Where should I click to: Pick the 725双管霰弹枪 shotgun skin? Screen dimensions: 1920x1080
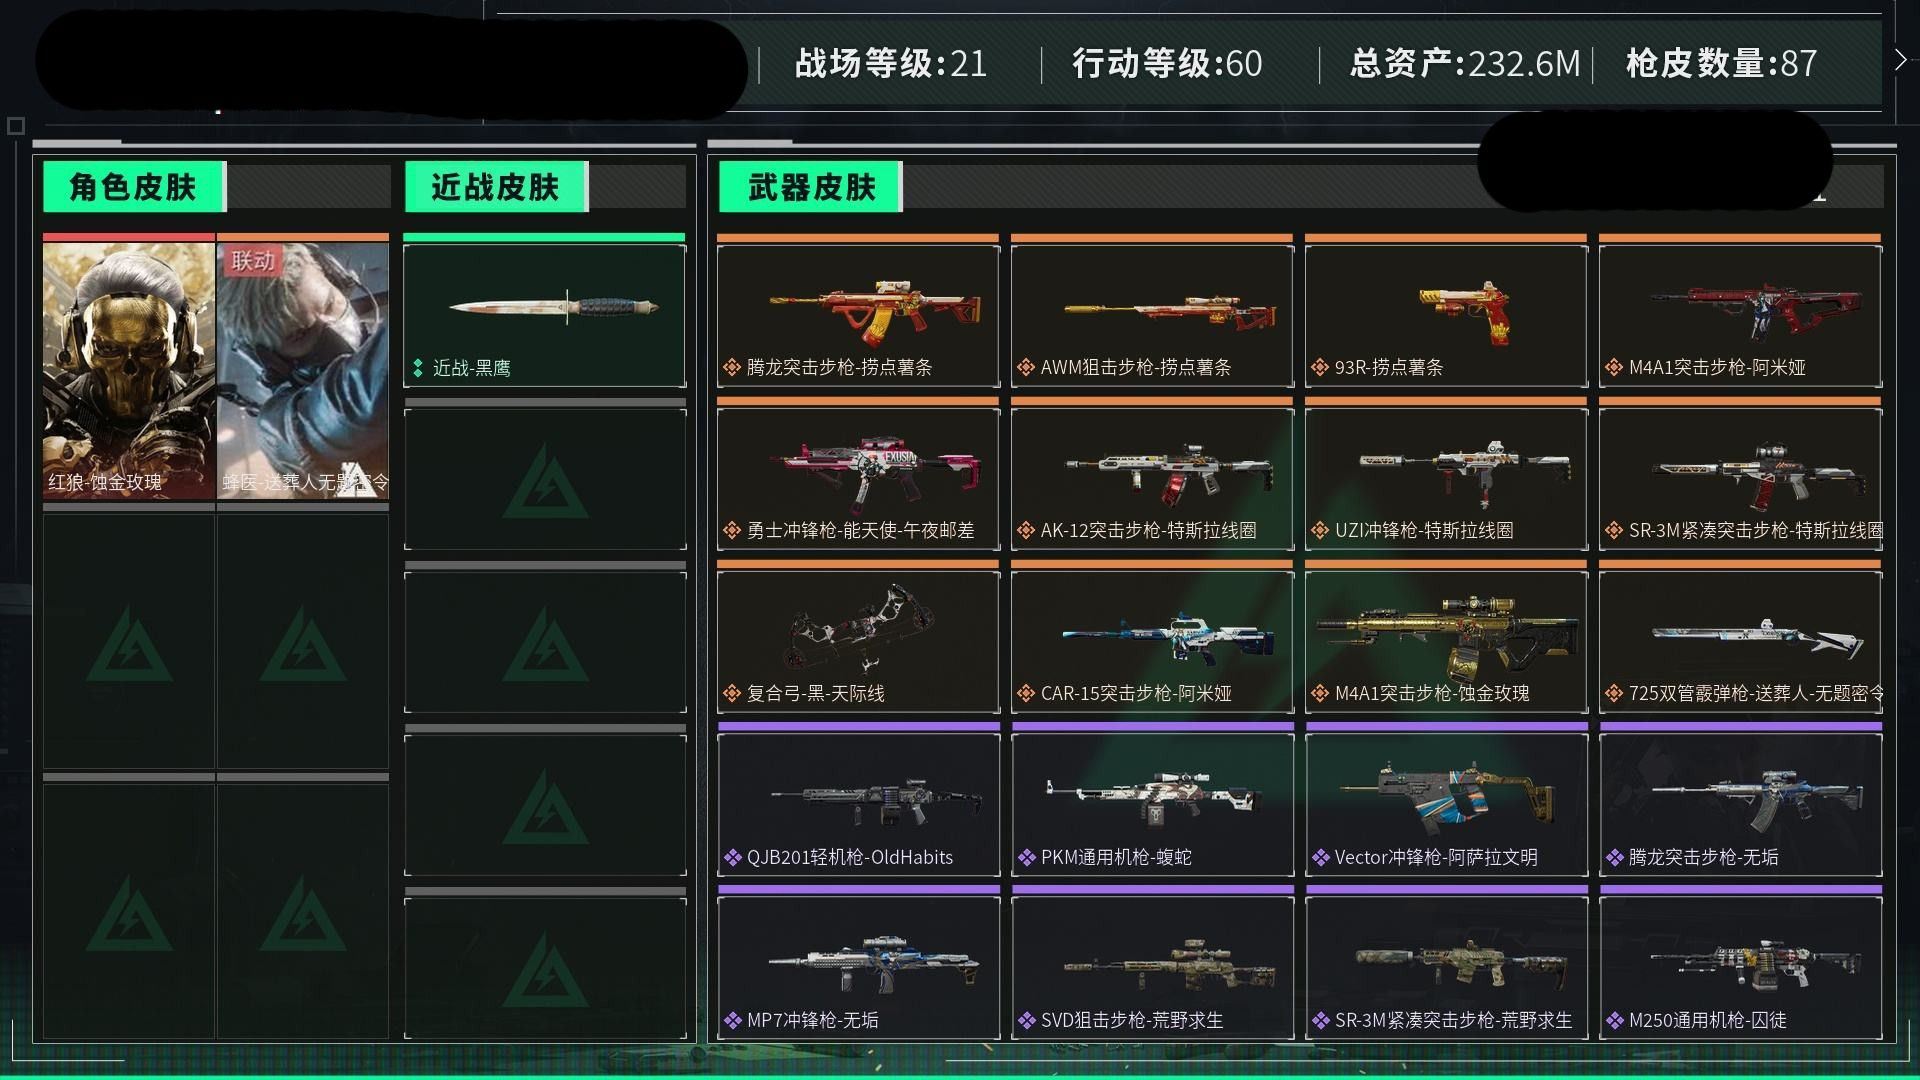[1740, 641]
